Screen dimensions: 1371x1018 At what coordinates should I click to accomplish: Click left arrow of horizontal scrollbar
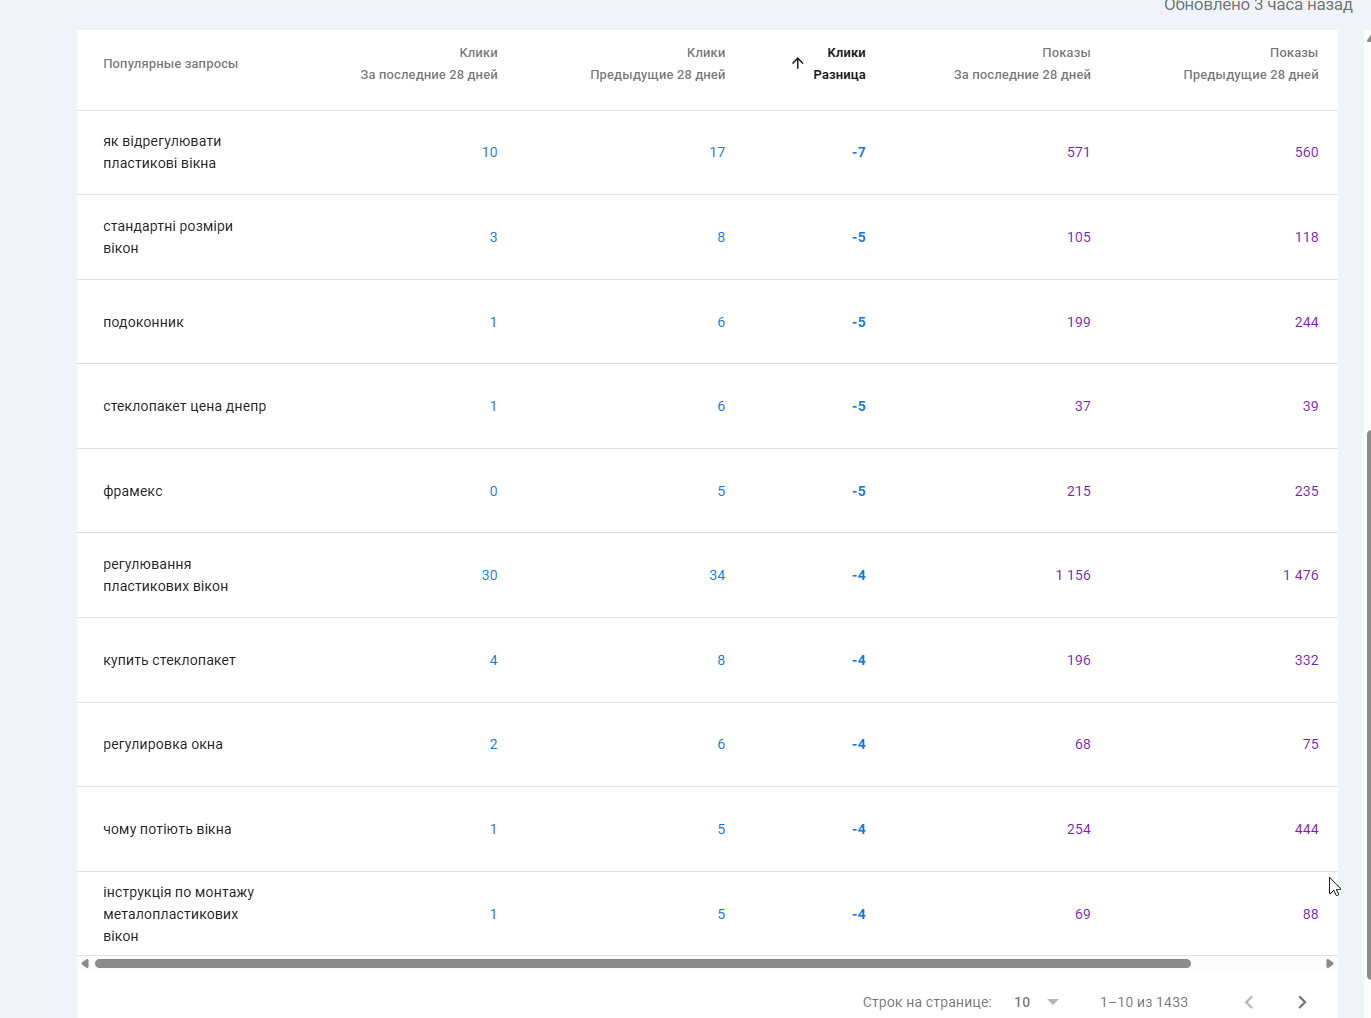85,964
